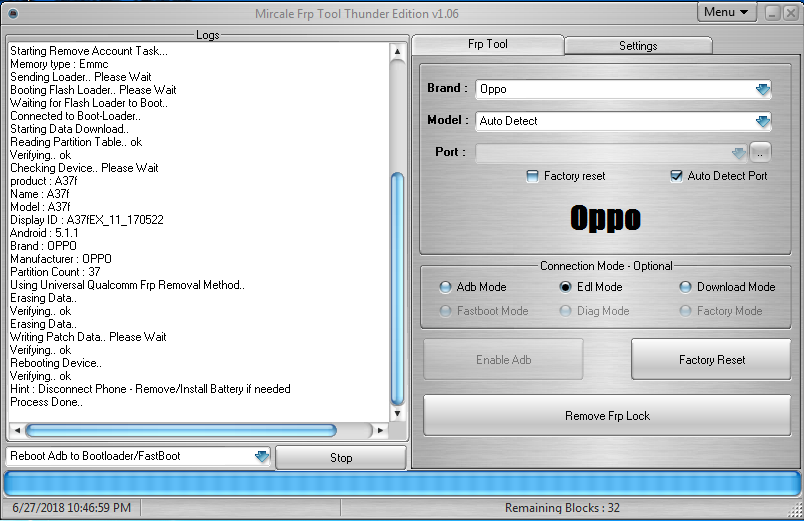804x521 pixels.
Task: Close the Miracle Frp Tool window
Action: click(791, 12)
